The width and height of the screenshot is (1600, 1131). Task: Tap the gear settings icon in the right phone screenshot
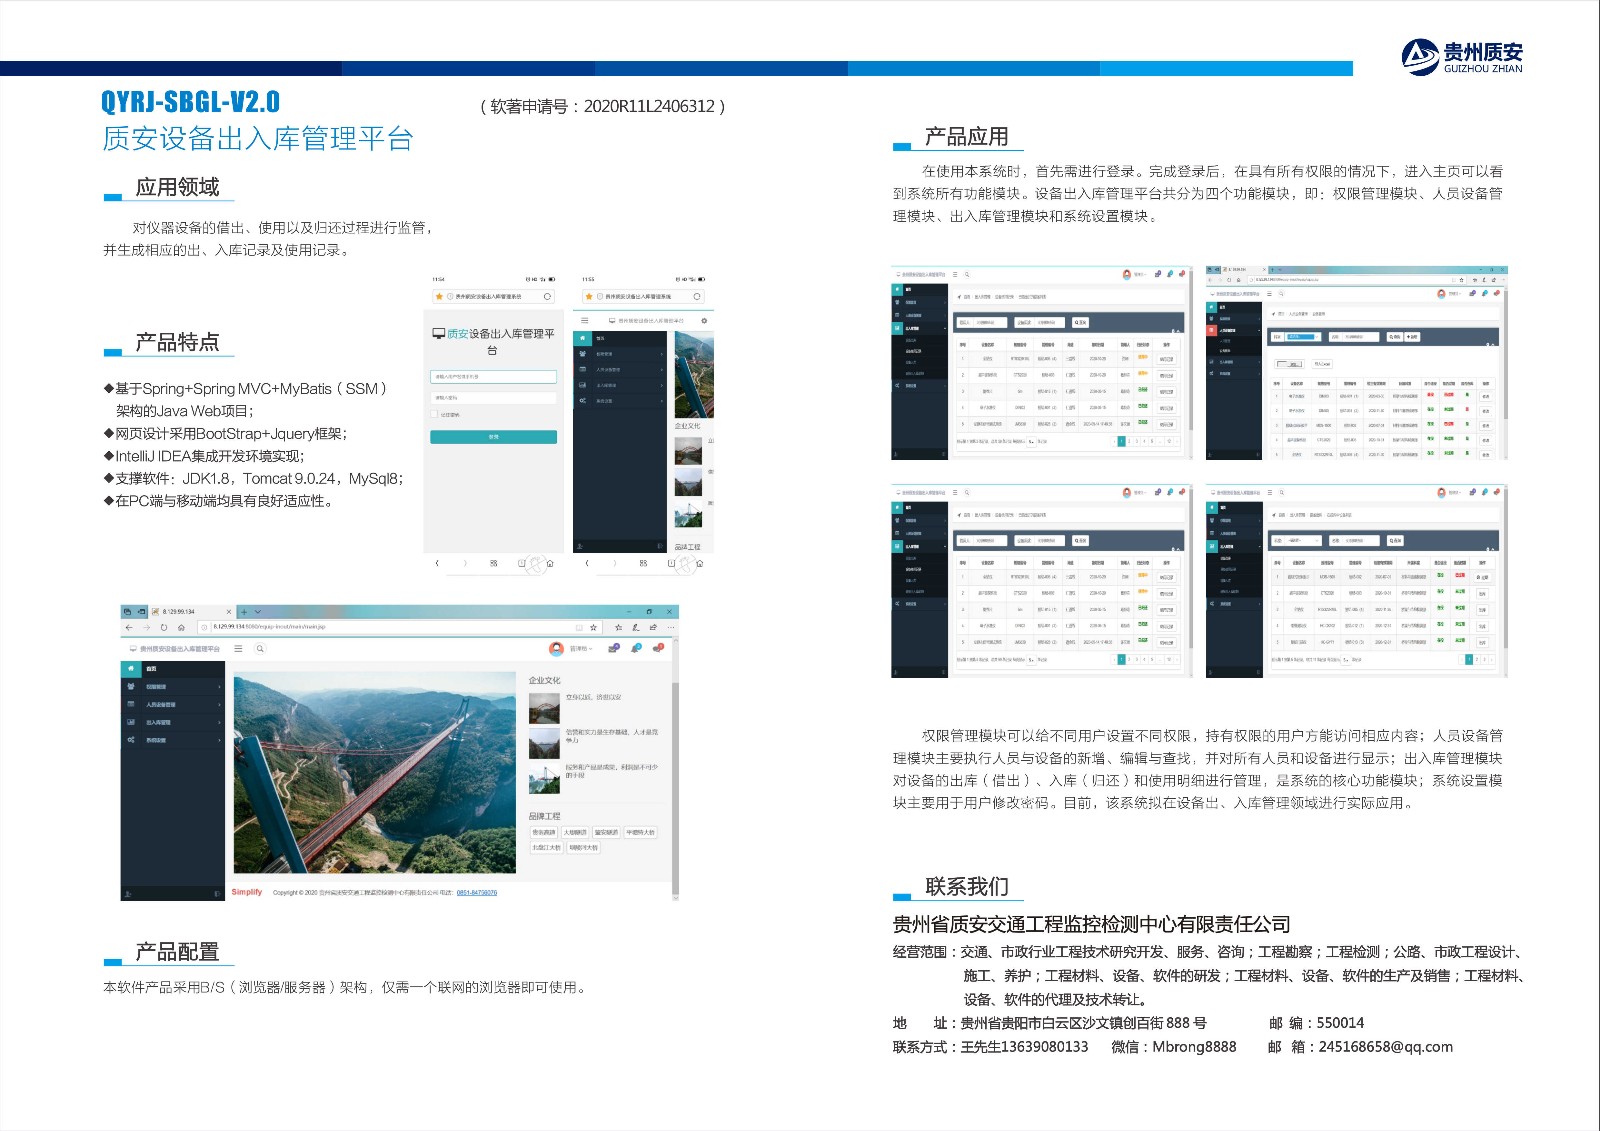704,321
